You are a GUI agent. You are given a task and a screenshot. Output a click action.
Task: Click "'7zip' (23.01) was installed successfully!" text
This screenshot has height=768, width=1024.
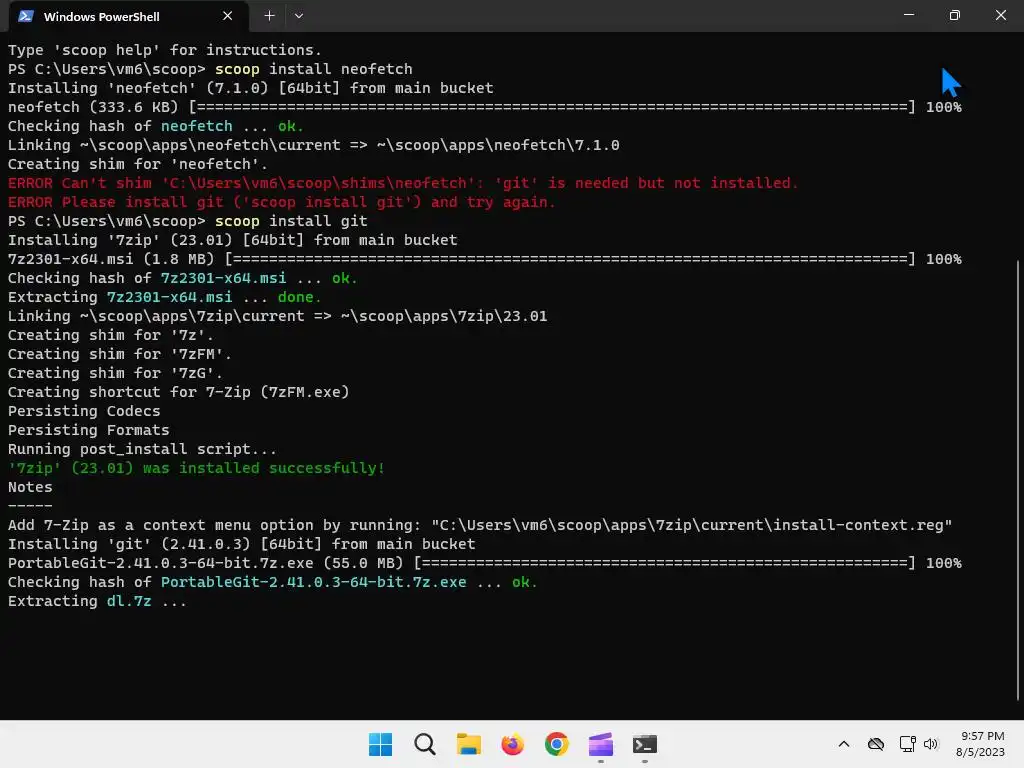click(196, 468)
